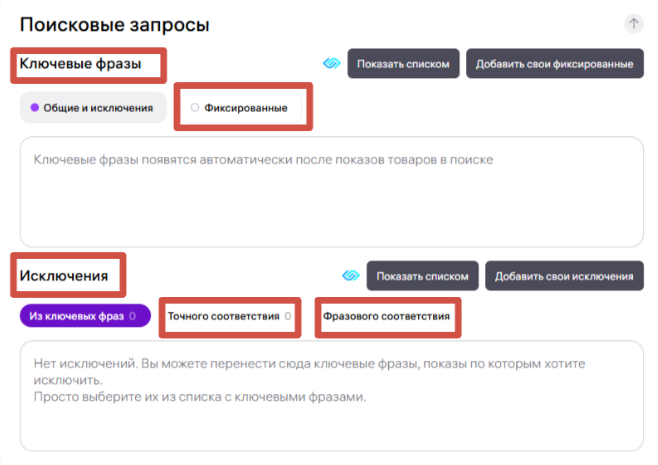The width and height of the screenshot is (658, 465).
Task: Click zero counter on Точного соответствия
Action: tap(287, 317)
